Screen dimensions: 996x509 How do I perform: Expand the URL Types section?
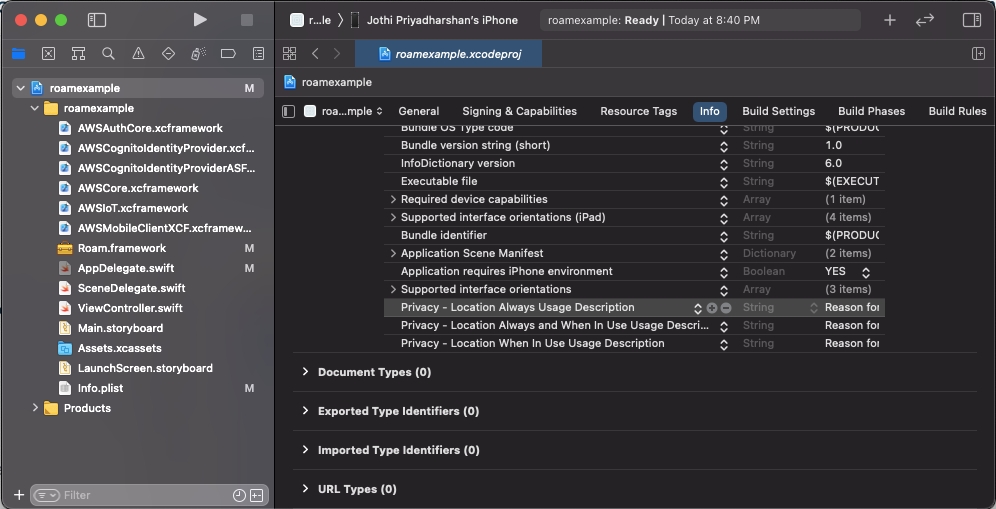click(x=306, y=489)
